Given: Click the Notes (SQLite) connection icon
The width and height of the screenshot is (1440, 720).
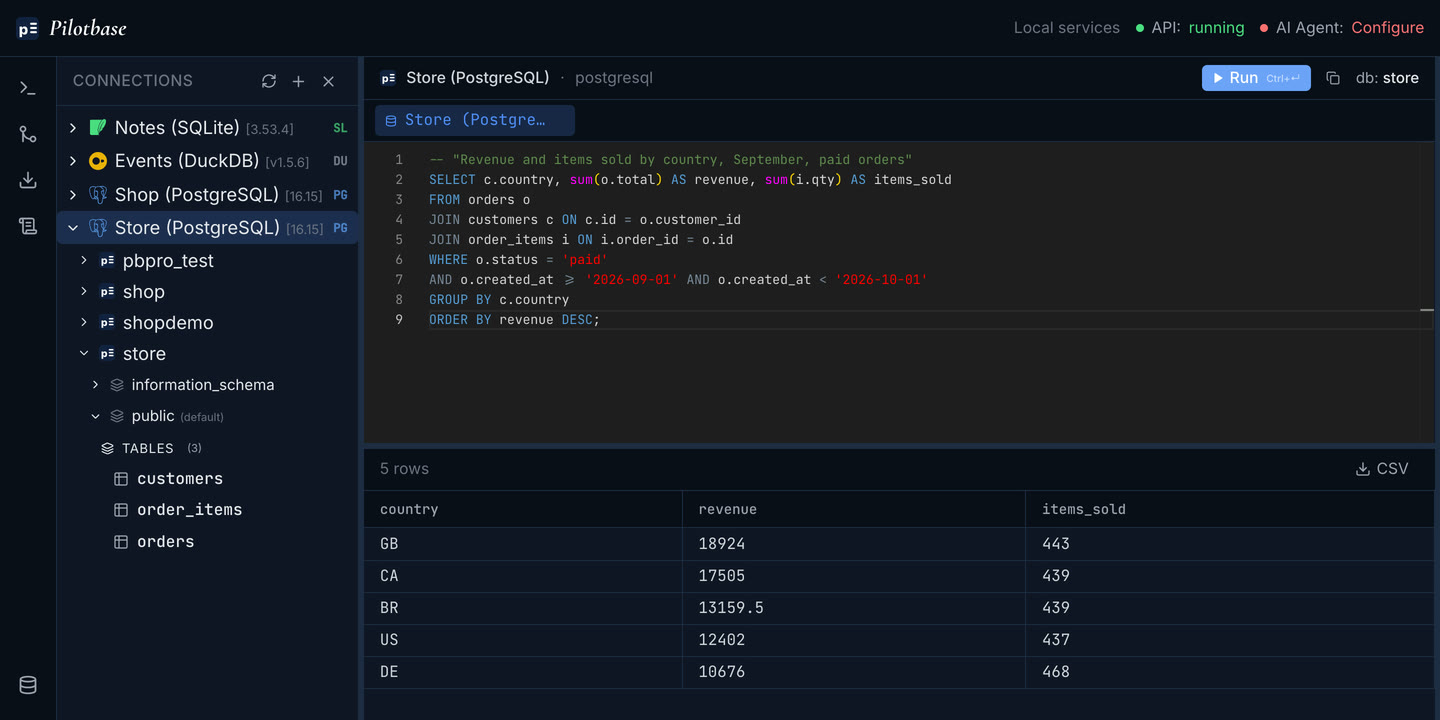Looking at the screenshot, I should (x=98, y=128).
